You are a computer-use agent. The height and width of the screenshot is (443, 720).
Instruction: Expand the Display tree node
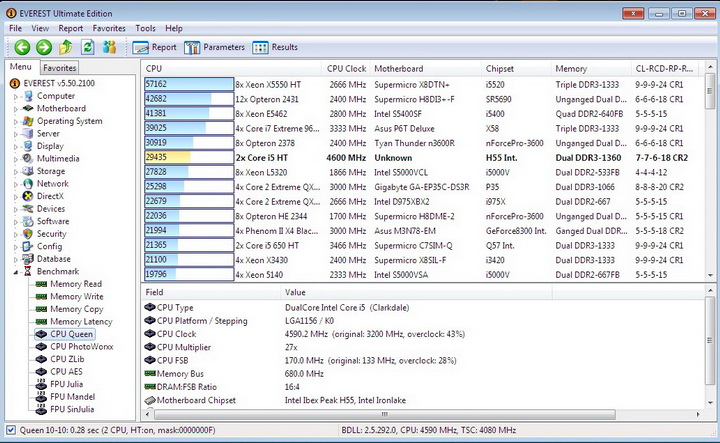[16, 146]
